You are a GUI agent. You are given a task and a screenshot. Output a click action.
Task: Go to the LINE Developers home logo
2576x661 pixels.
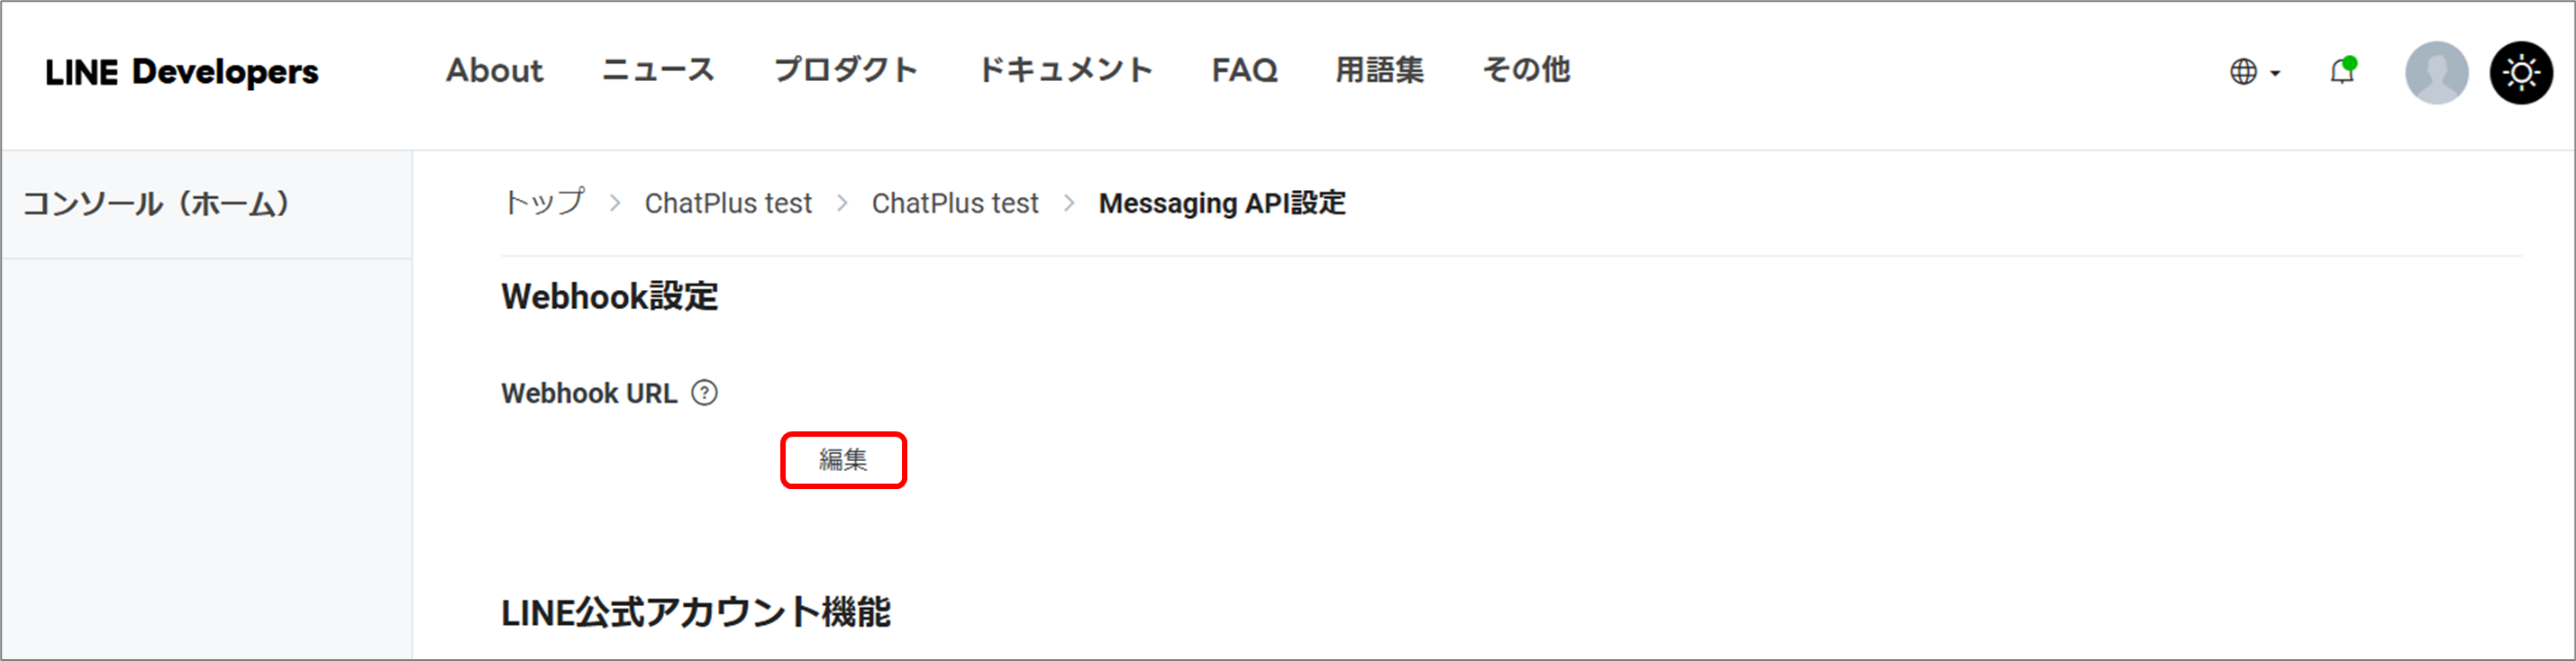[x=182, y=72]
